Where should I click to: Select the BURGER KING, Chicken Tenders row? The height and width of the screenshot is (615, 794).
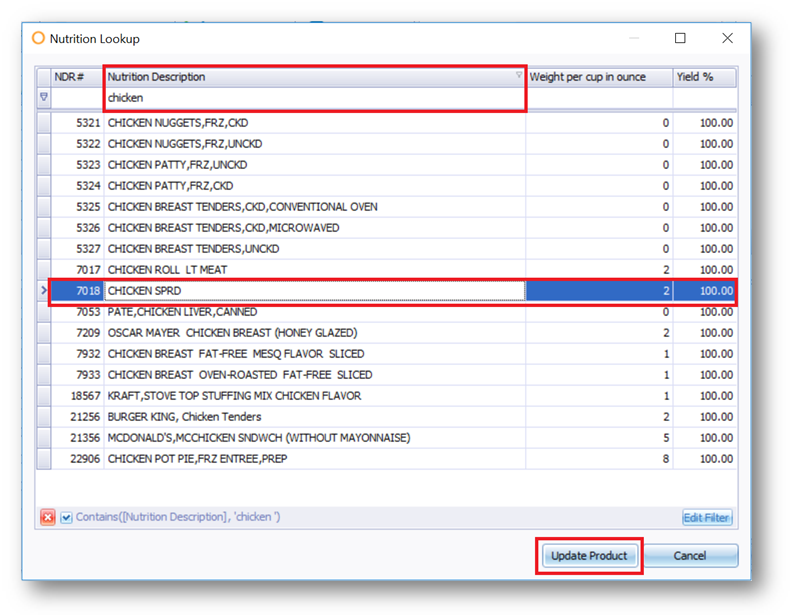(x=315, y=417)
